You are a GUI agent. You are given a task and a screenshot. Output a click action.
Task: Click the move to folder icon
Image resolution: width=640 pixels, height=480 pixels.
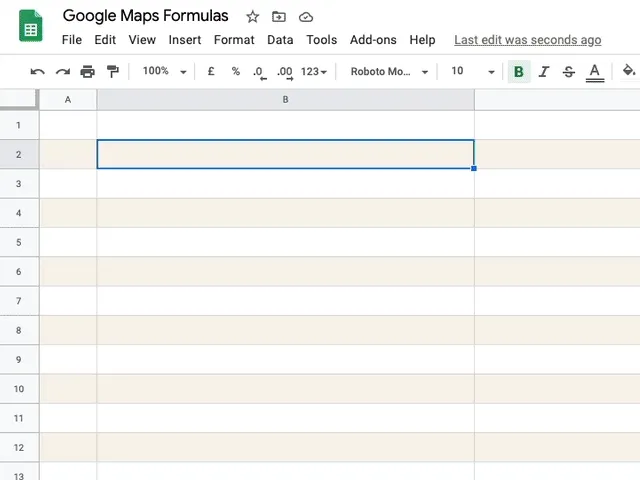click(279, 17)
